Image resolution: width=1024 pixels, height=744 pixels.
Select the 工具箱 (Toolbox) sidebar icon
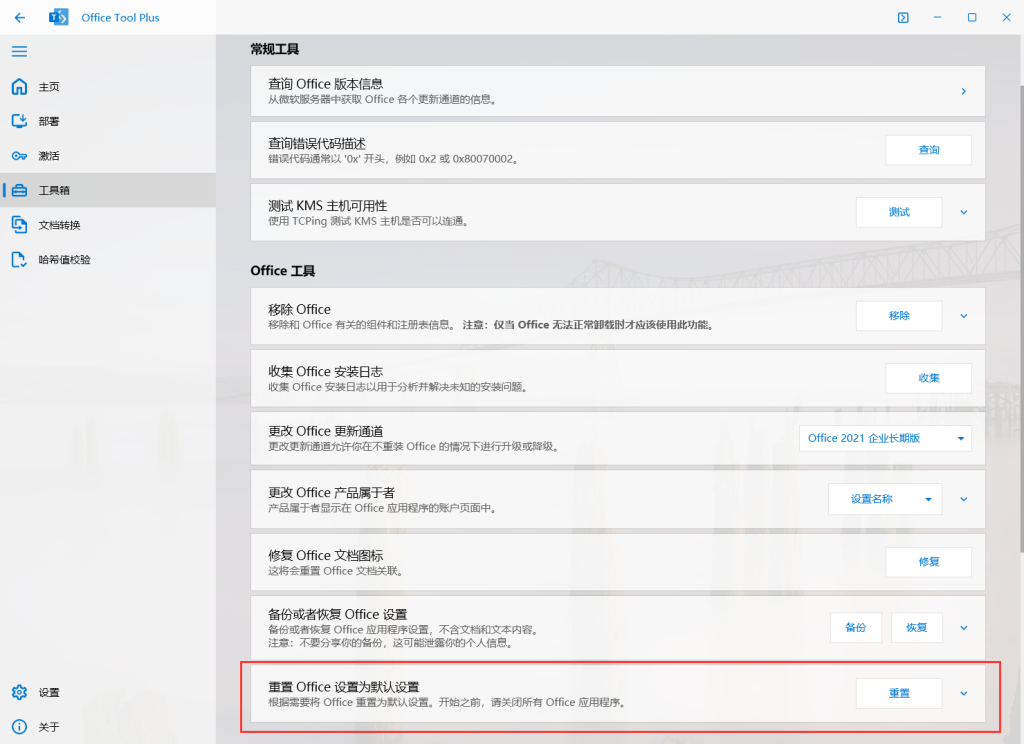click(x=48, y=190)
